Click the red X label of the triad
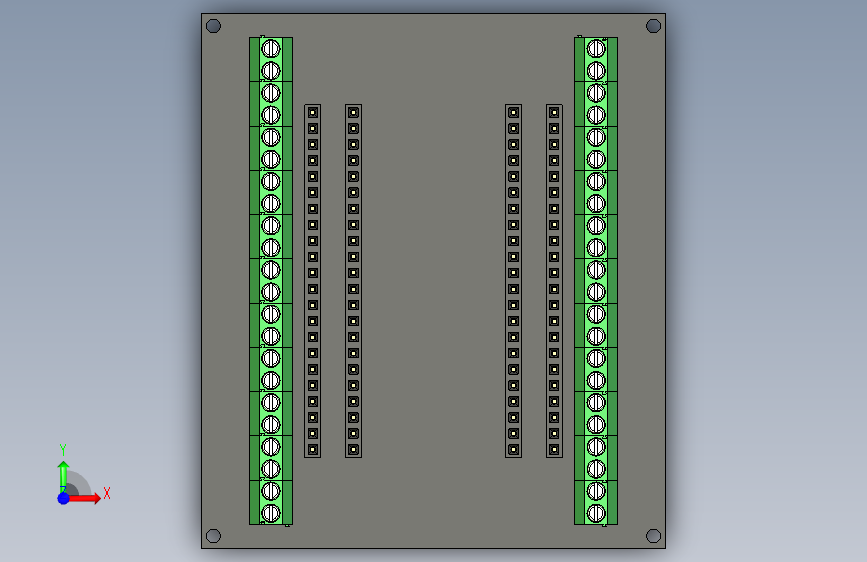 tap(107, 493)
